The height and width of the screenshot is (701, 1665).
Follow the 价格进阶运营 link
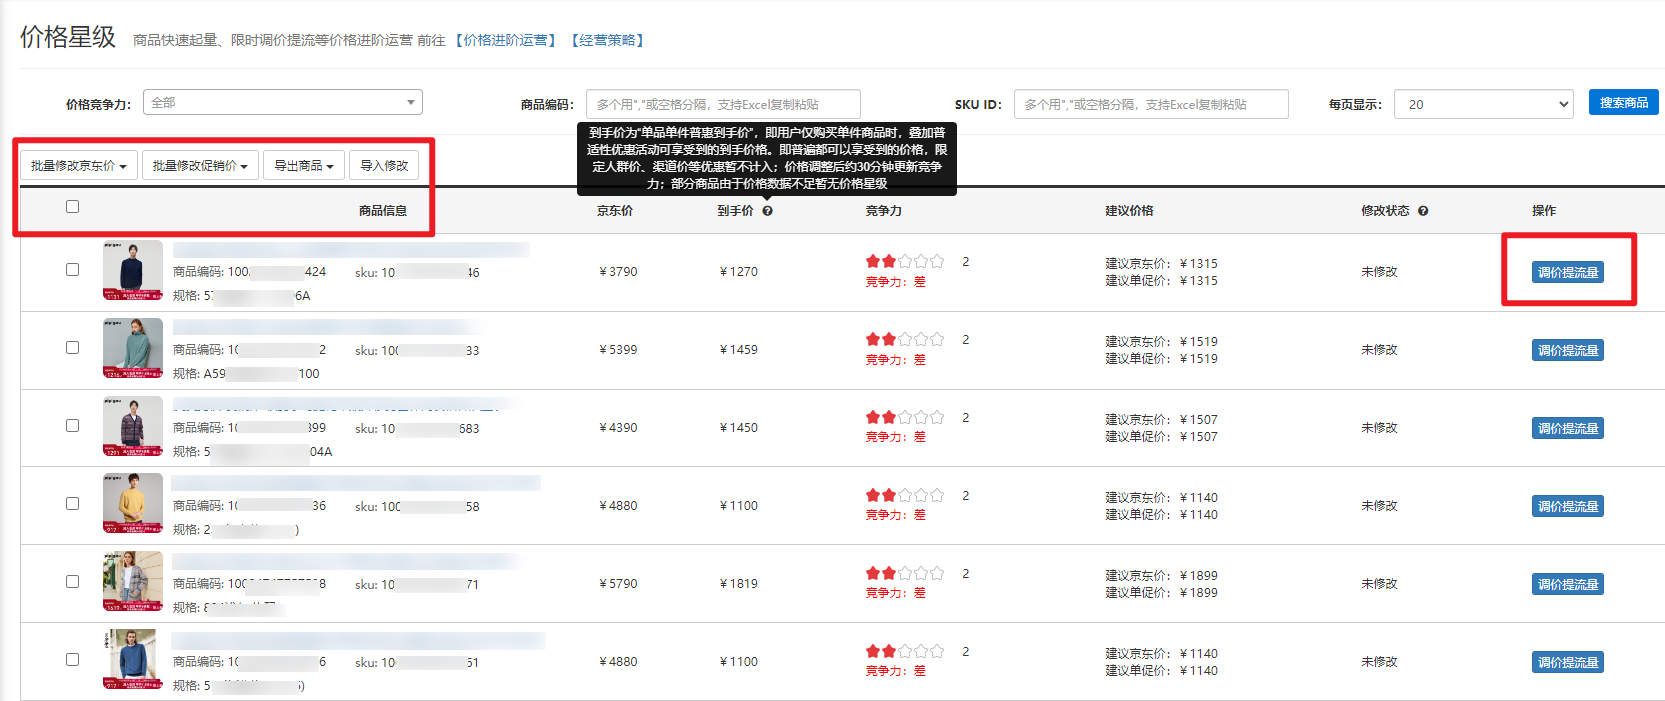(506, 41)
